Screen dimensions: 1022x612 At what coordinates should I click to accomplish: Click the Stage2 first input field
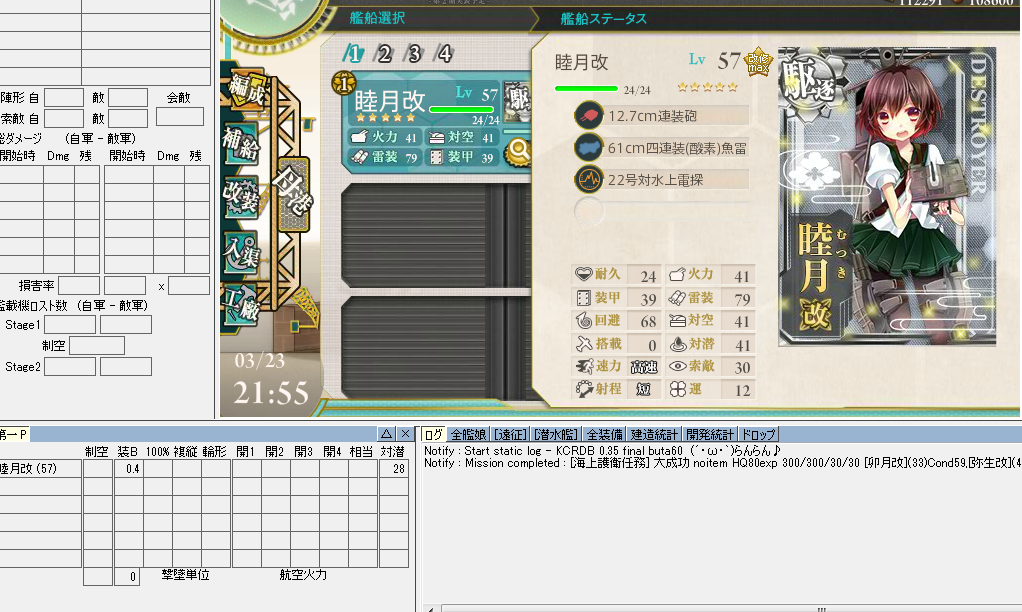[x=70, y=366]
